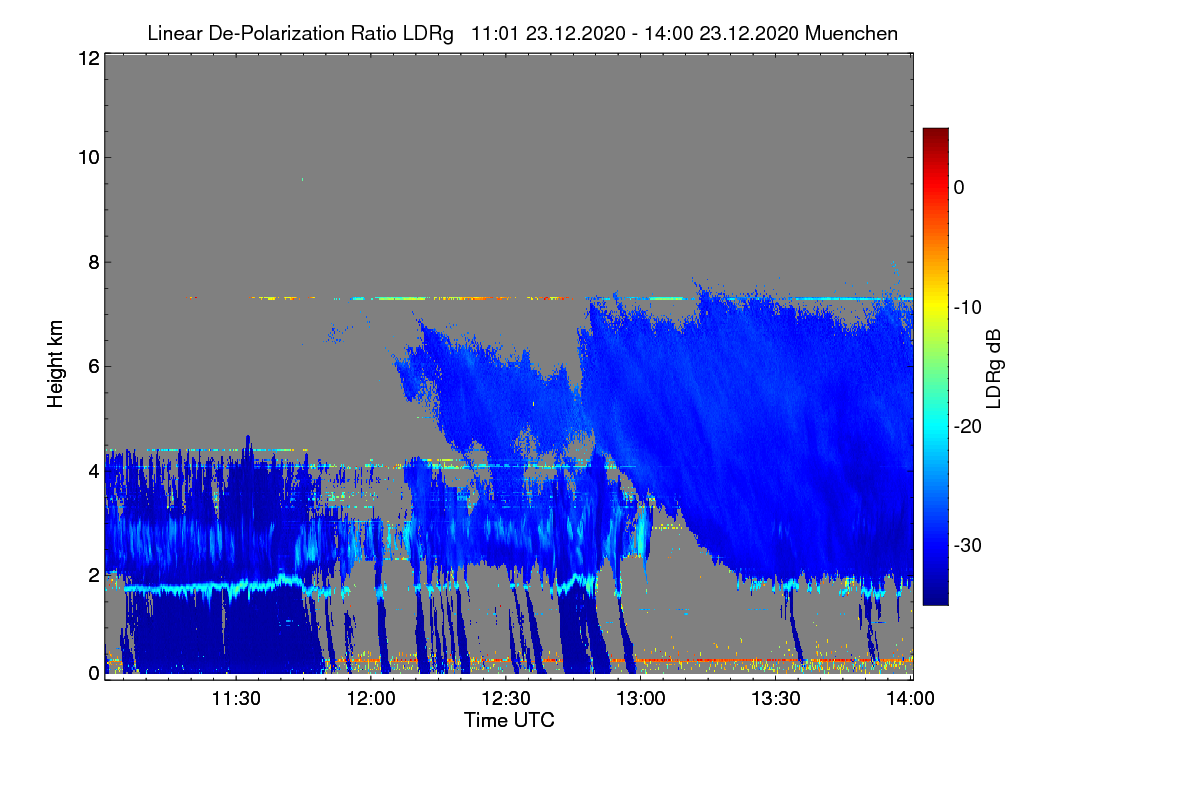Click the height axis label 0

[x=92, y=673]
